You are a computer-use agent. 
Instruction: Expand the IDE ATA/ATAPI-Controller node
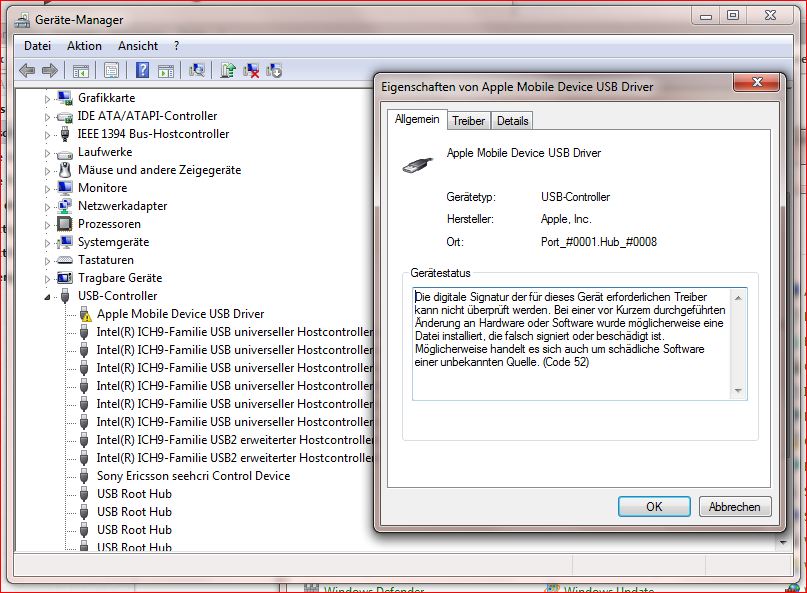tap(47, 117)
